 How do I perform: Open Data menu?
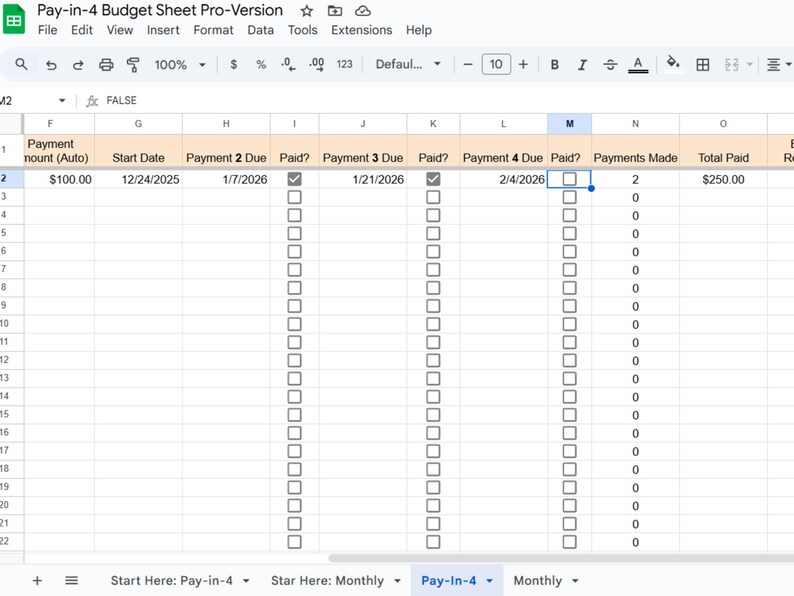click(260, 30)
